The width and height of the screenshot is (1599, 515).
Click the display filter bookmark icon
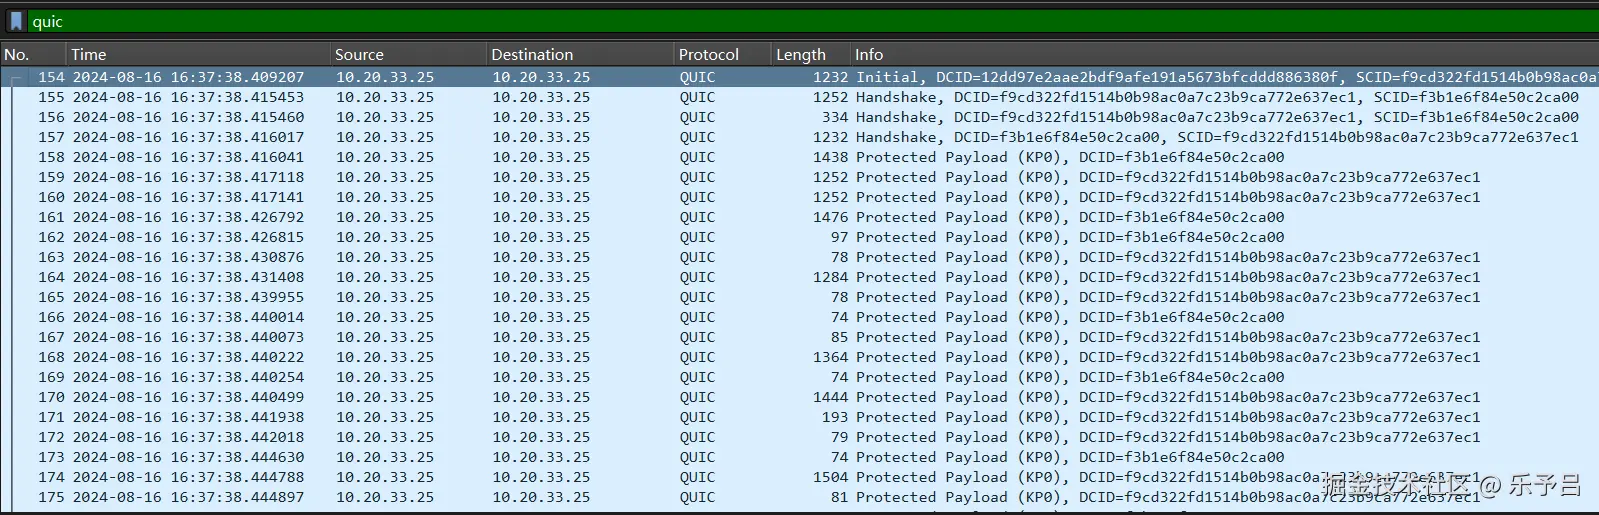(16, 21)
